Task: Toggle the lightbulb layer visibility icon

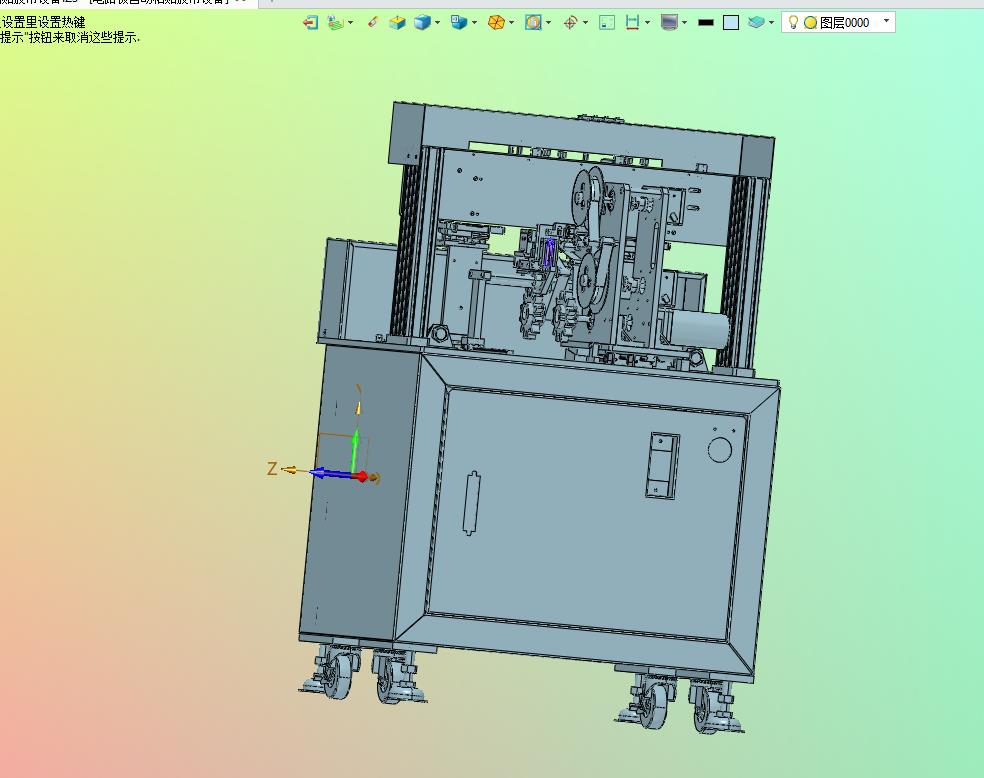Action: 793,22
